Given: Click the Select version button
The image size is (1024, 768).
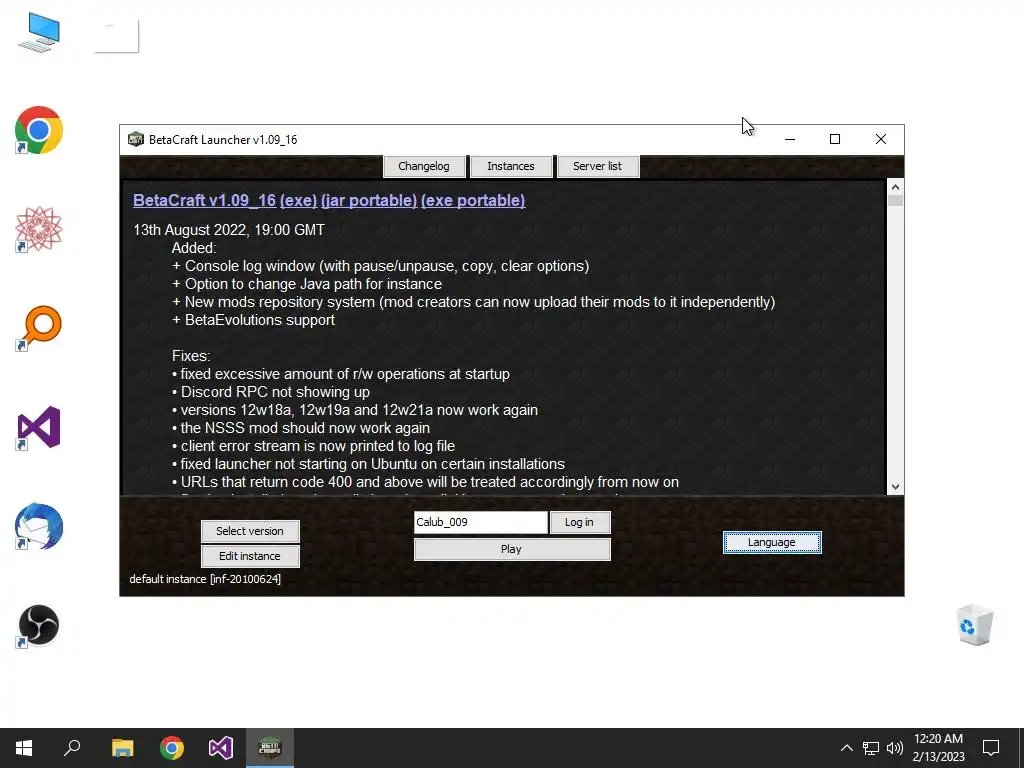Looking at the screenshot, I should coord(250,531).
